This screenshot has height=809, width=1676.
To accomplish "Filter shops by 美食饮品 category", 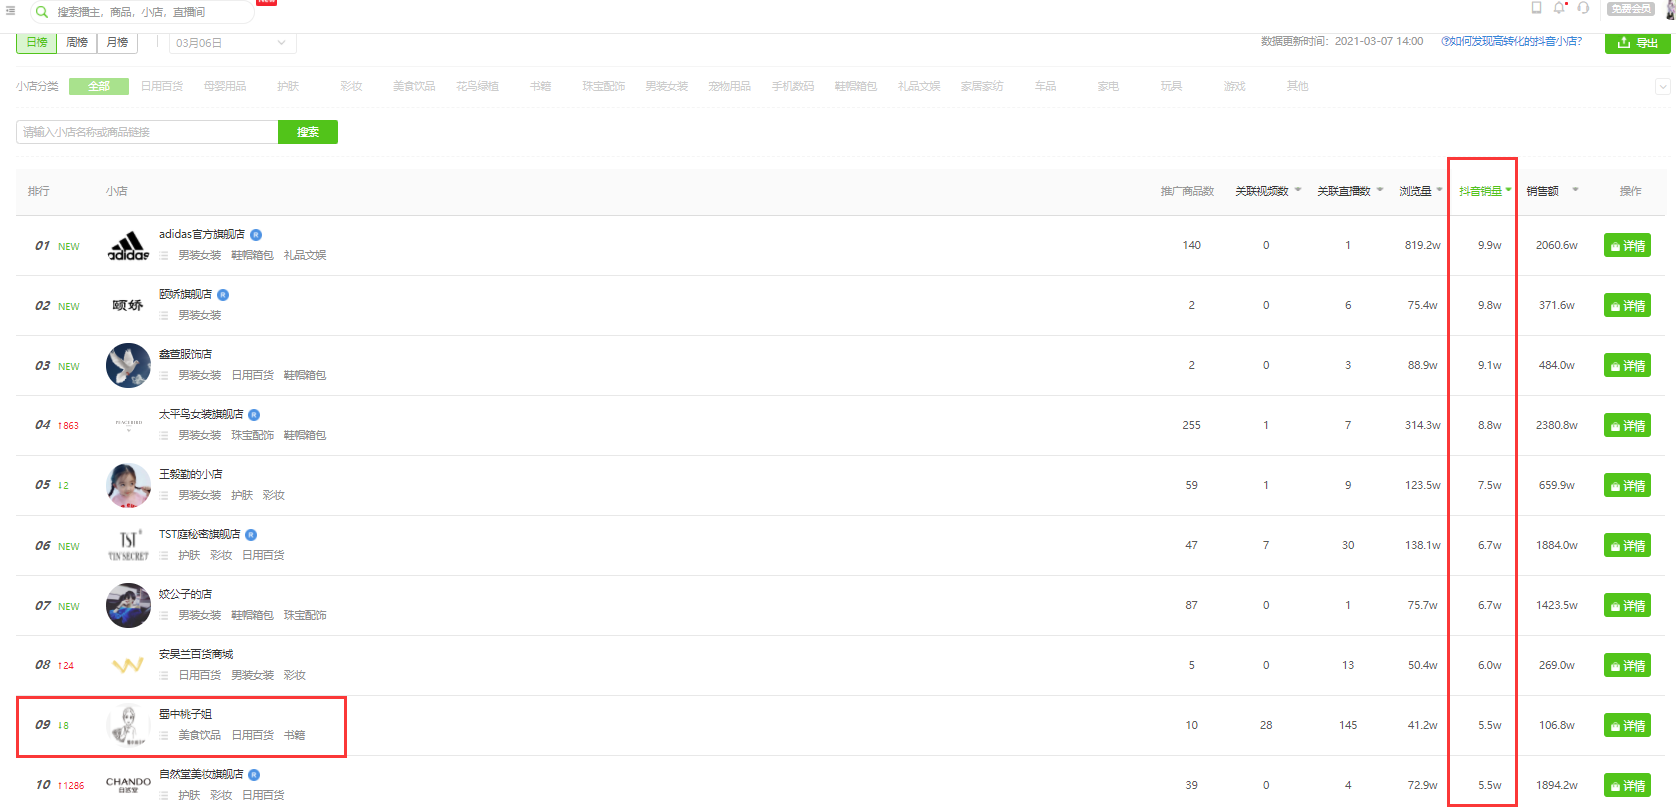I will click(414, 87).
